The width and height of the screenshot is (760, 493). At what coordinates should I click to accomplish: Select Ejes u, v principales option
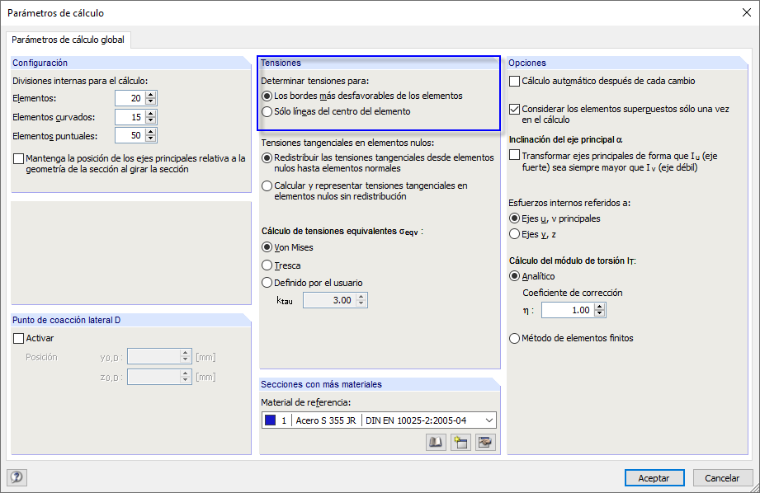[x=514, y=219]
